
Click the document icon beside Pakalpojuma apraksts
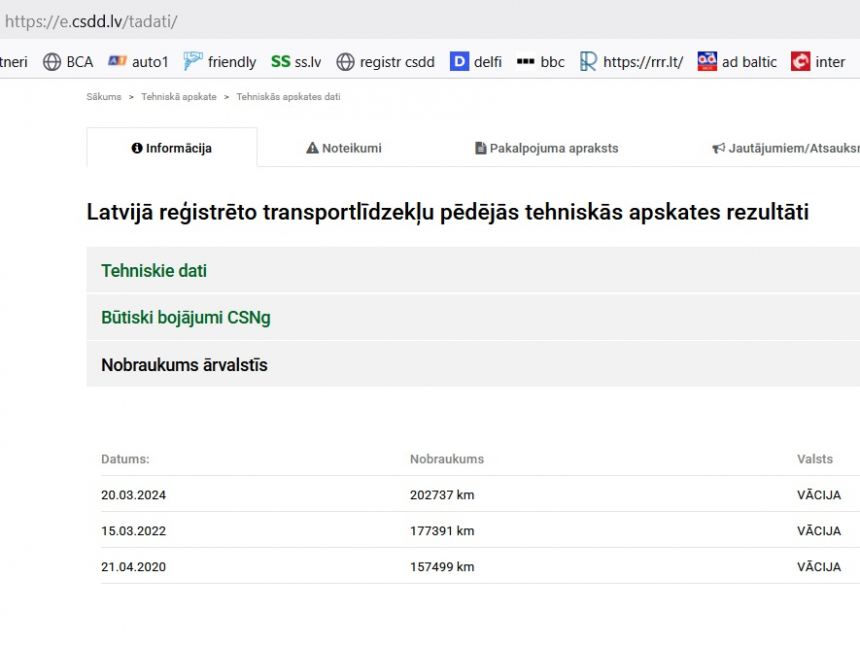480,148
